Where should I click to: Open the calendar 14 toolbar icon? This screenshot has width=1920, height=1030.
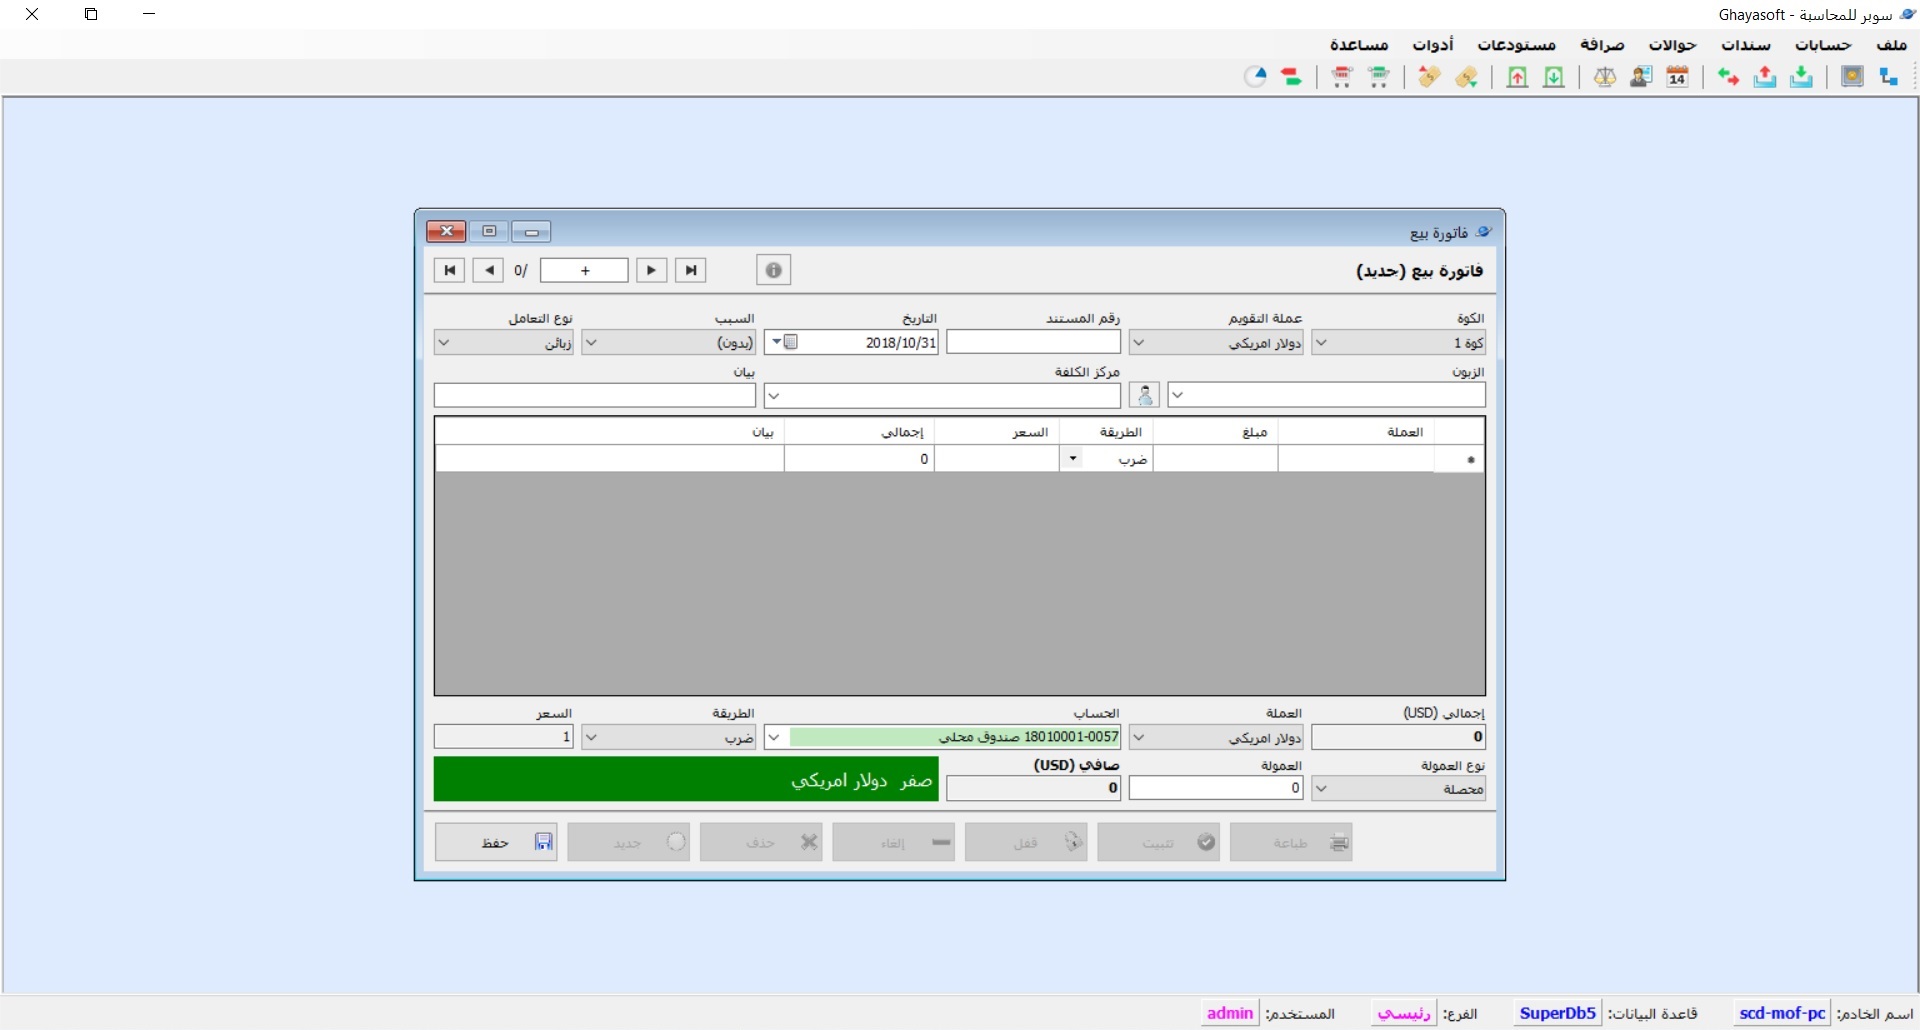click(x=1677, y=77)
